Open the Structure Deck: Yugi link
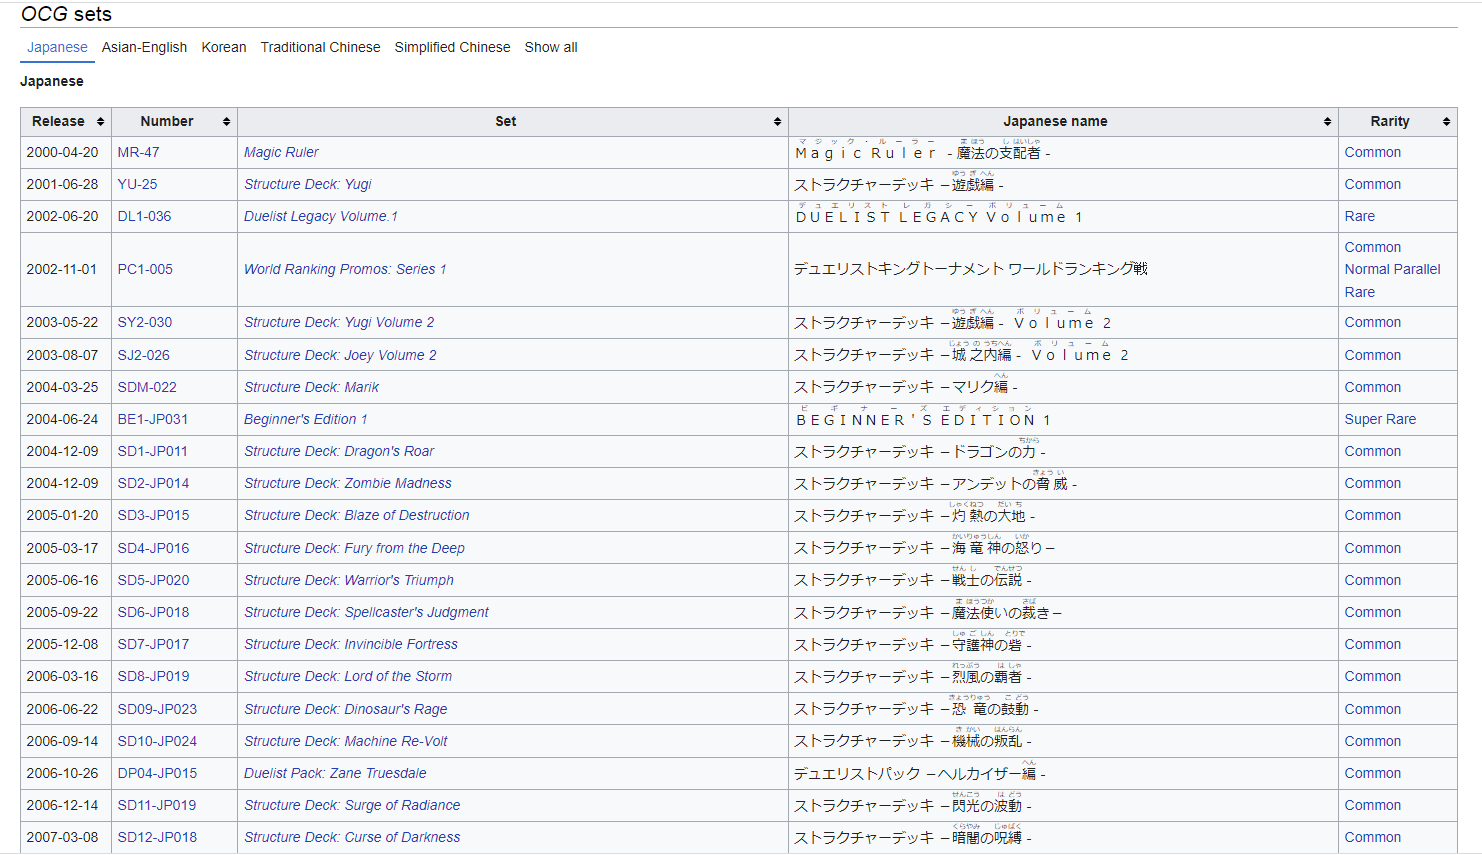This screenshot has height=855, width=1482. (308, 184)
